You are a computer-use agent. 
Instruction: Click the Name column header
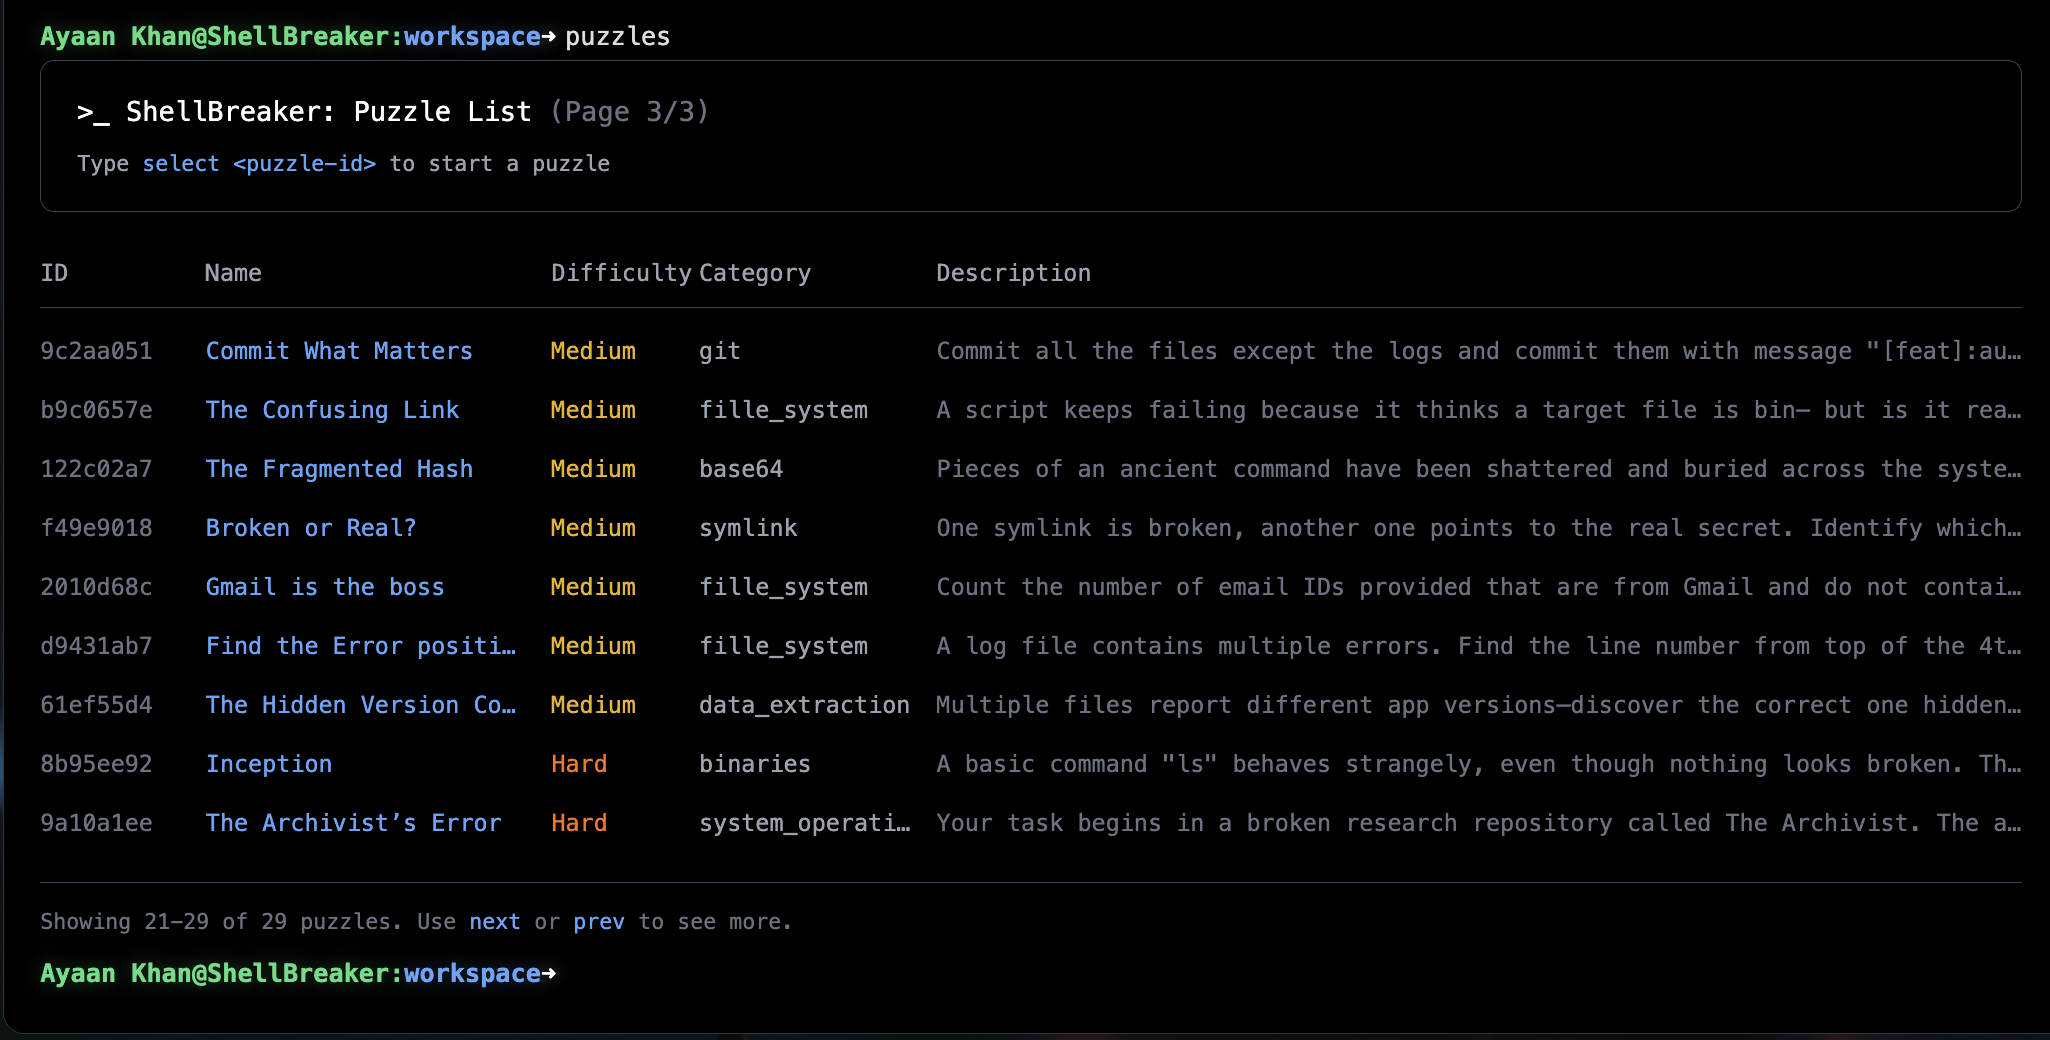[x=233, y=273]
